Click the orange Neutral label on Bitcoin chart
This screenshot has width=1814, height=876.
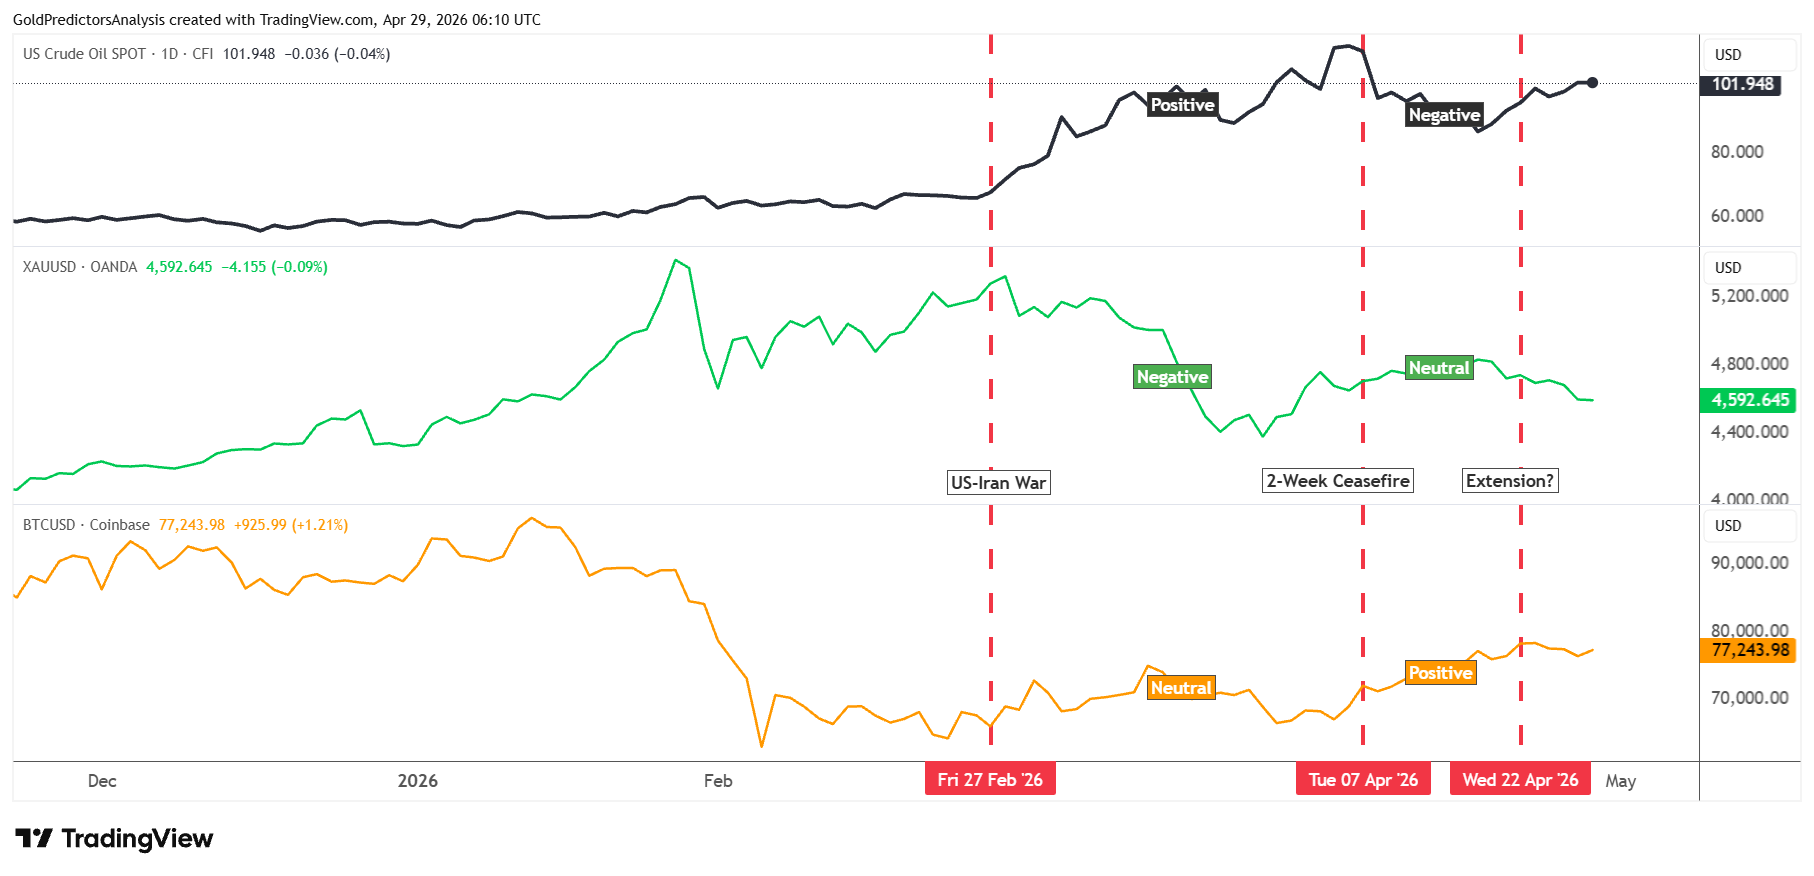[x=1181, y=688]
